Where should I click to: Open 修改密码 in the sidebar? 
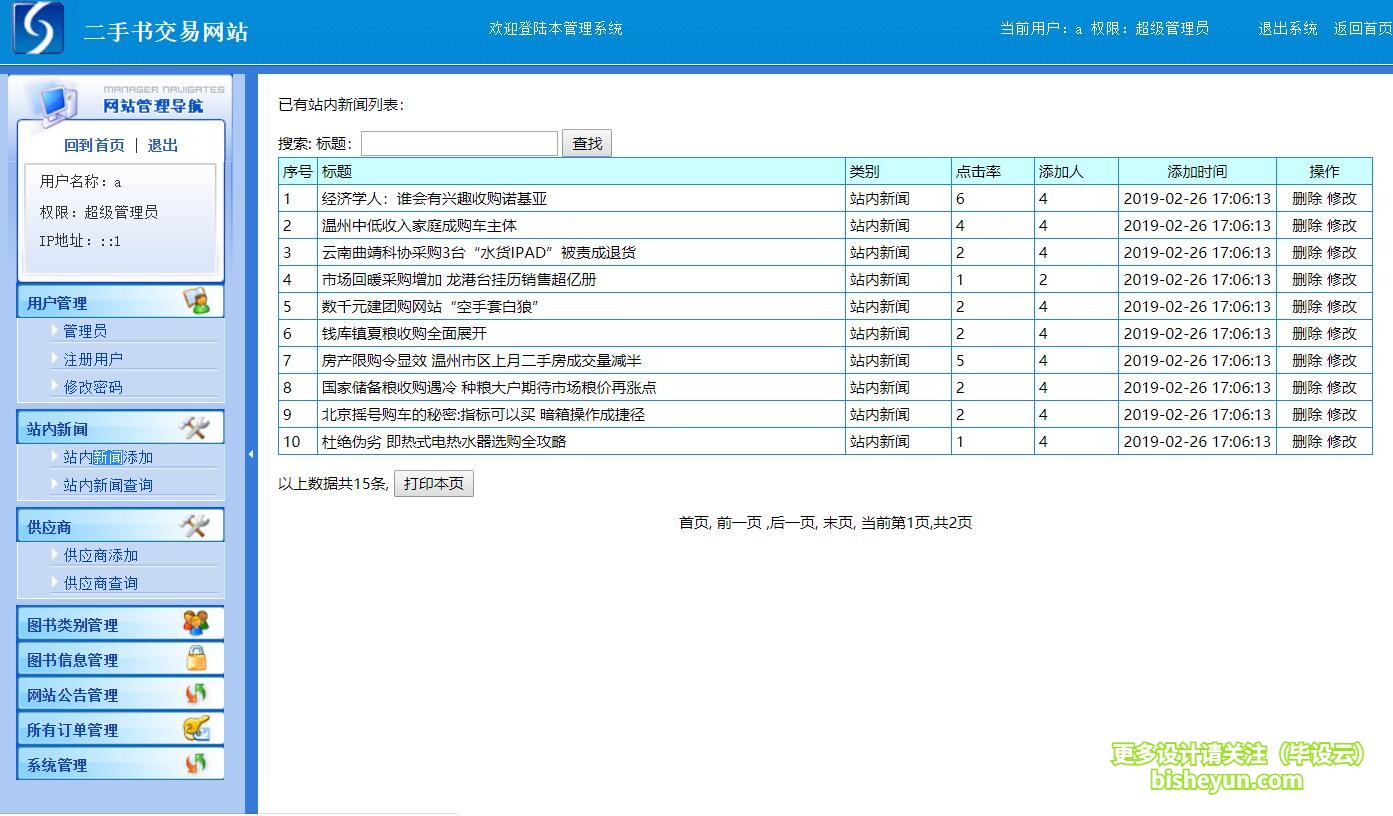click(x=93, y=387)
